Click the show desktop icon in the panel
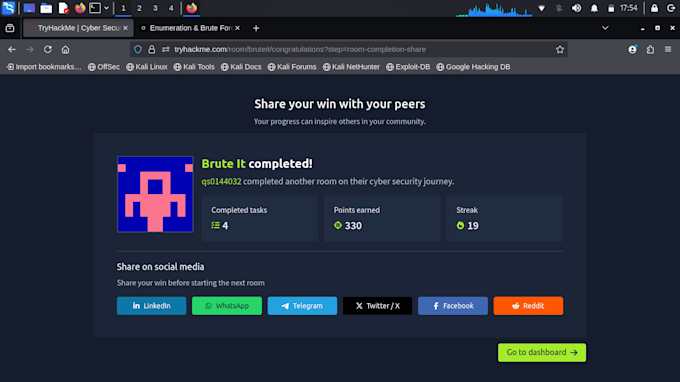Image resolution: width=680 pixels, height=382 pixels. tap(29, 8)
